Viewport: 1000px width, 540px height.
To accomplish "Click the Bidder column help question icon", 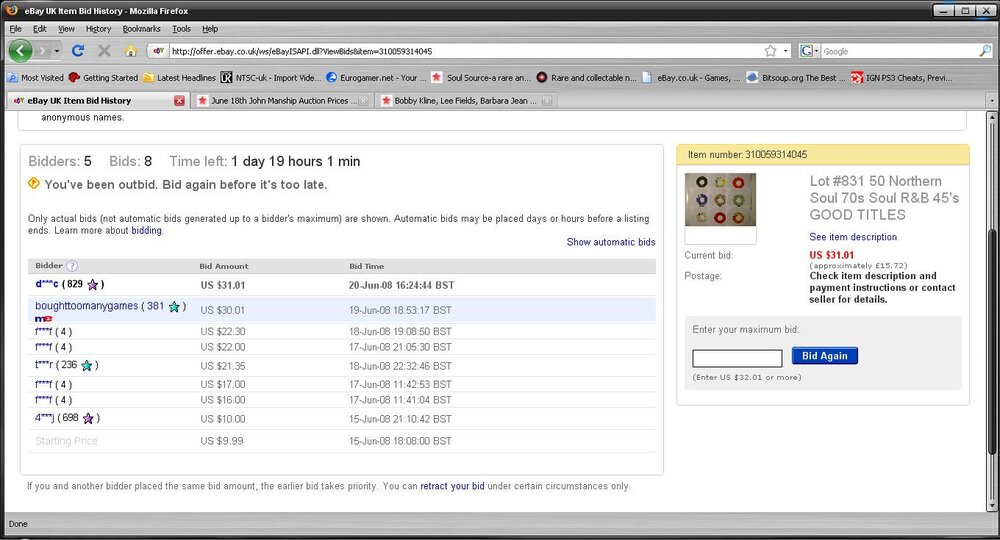I will tap(72, 266).
